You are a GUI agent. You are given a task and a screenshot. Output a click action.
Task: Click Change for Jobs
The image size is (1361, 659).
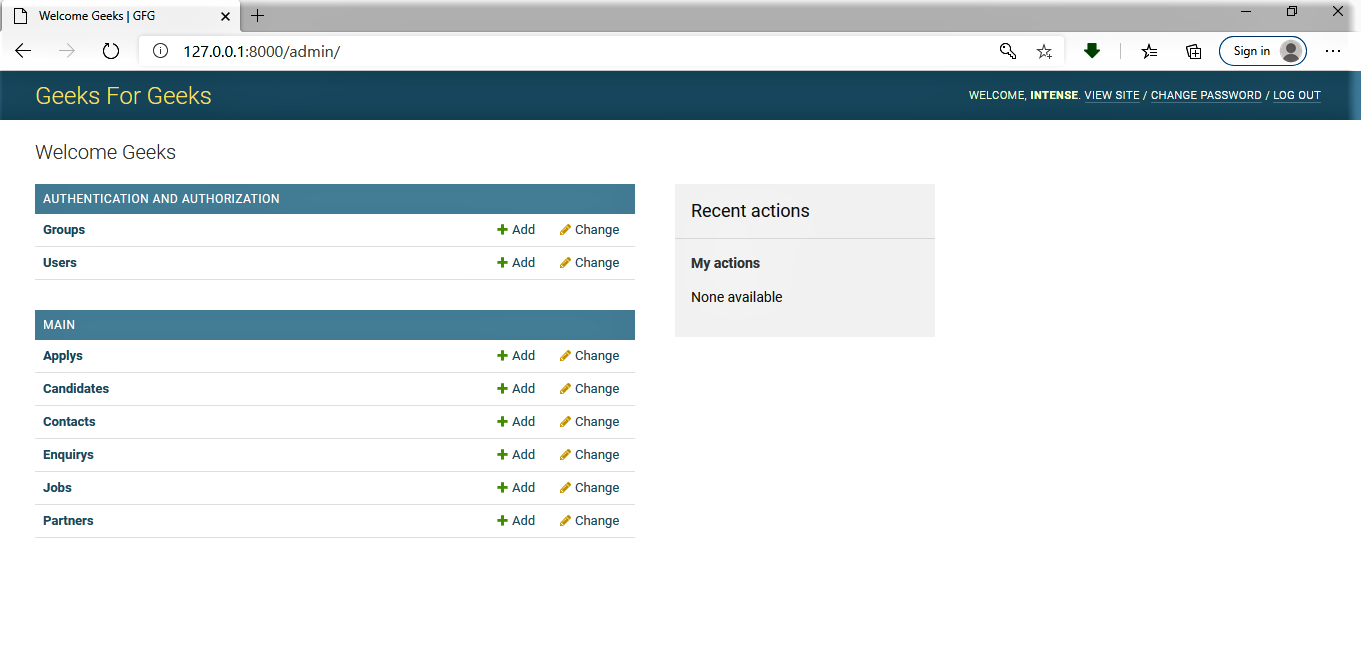(x=590, y=488)
